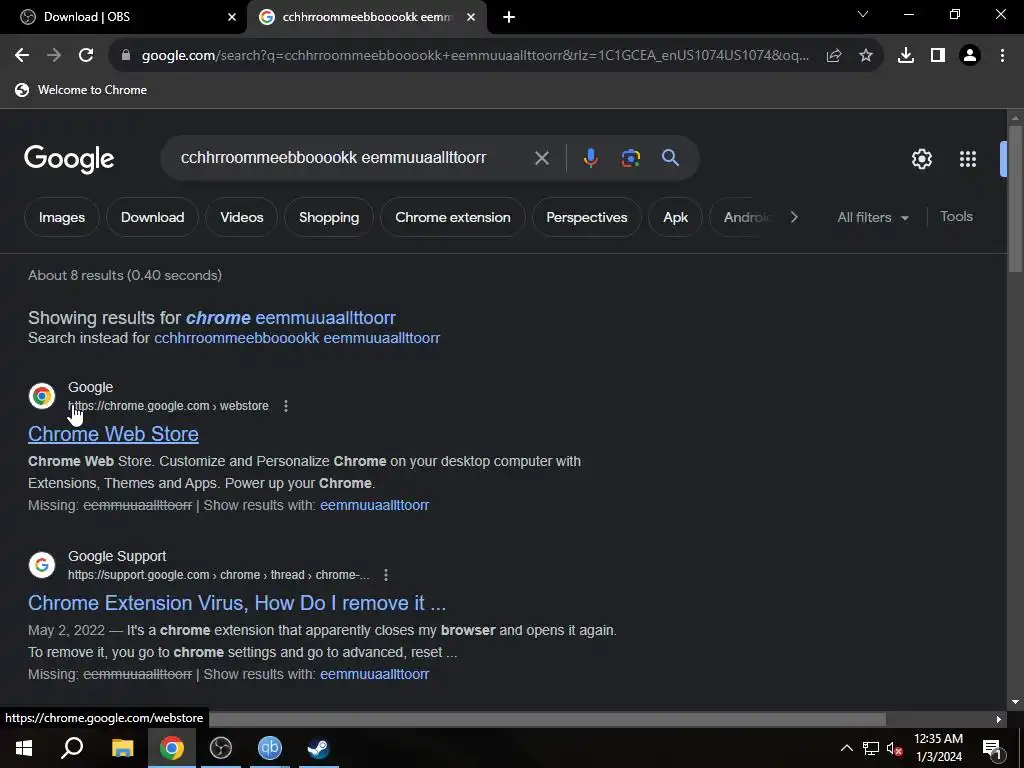Click the Google logo
This screenshot has height=768, width=1024.
click(x=69, y=159)
